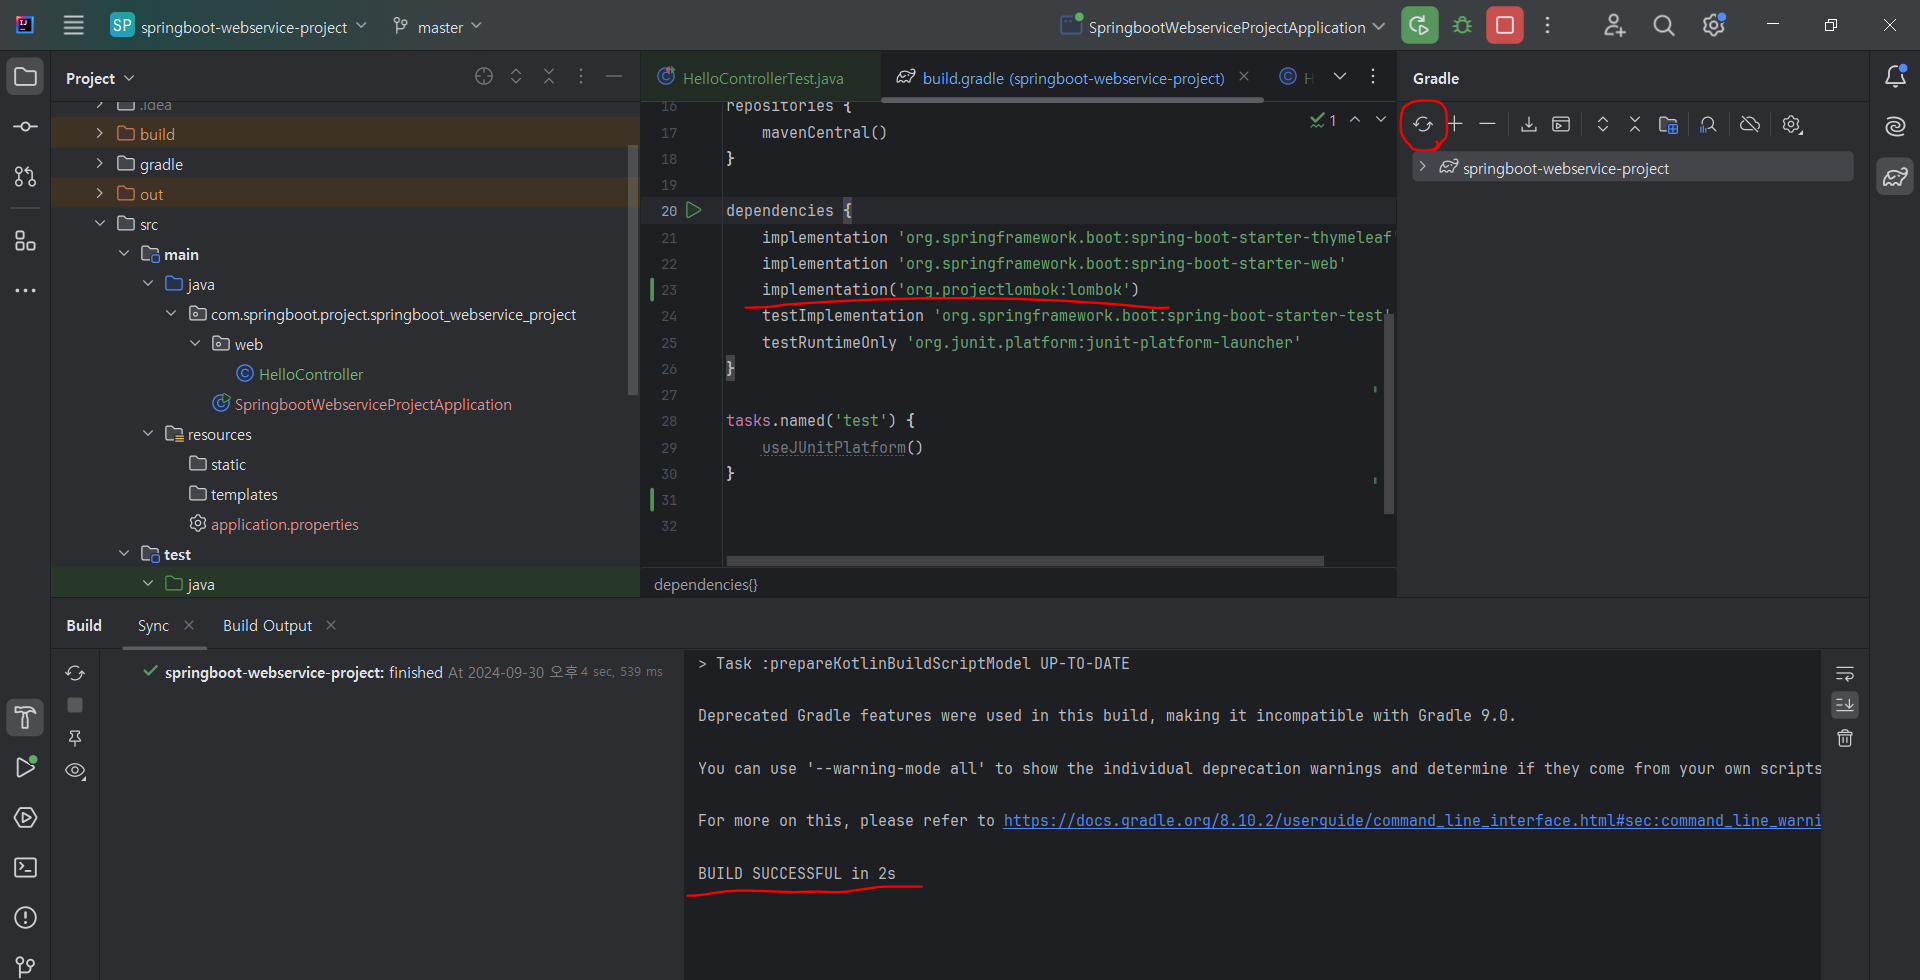
Task: Open the project name dropdown
Action: pos(239,27)
